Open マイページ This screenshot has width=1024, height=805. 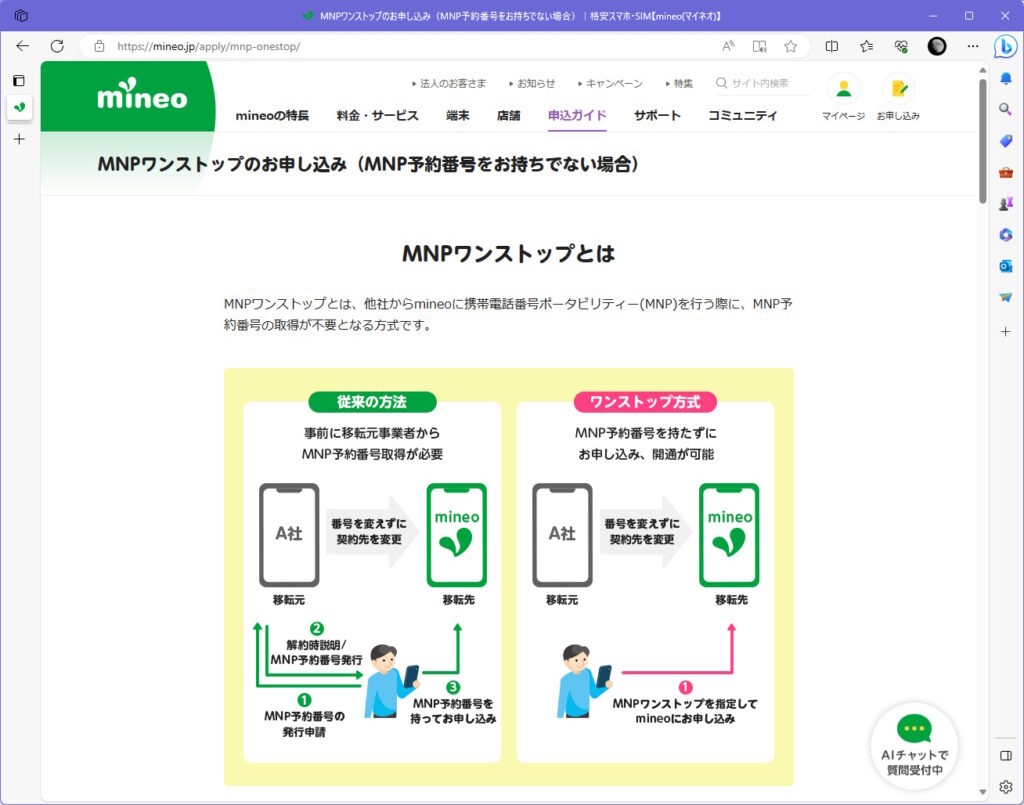(x=844, y=98)
